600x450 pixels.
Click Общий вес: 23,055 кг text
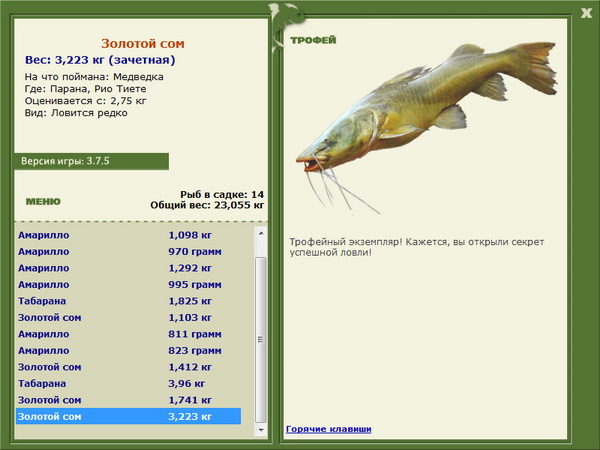[207, 205]
